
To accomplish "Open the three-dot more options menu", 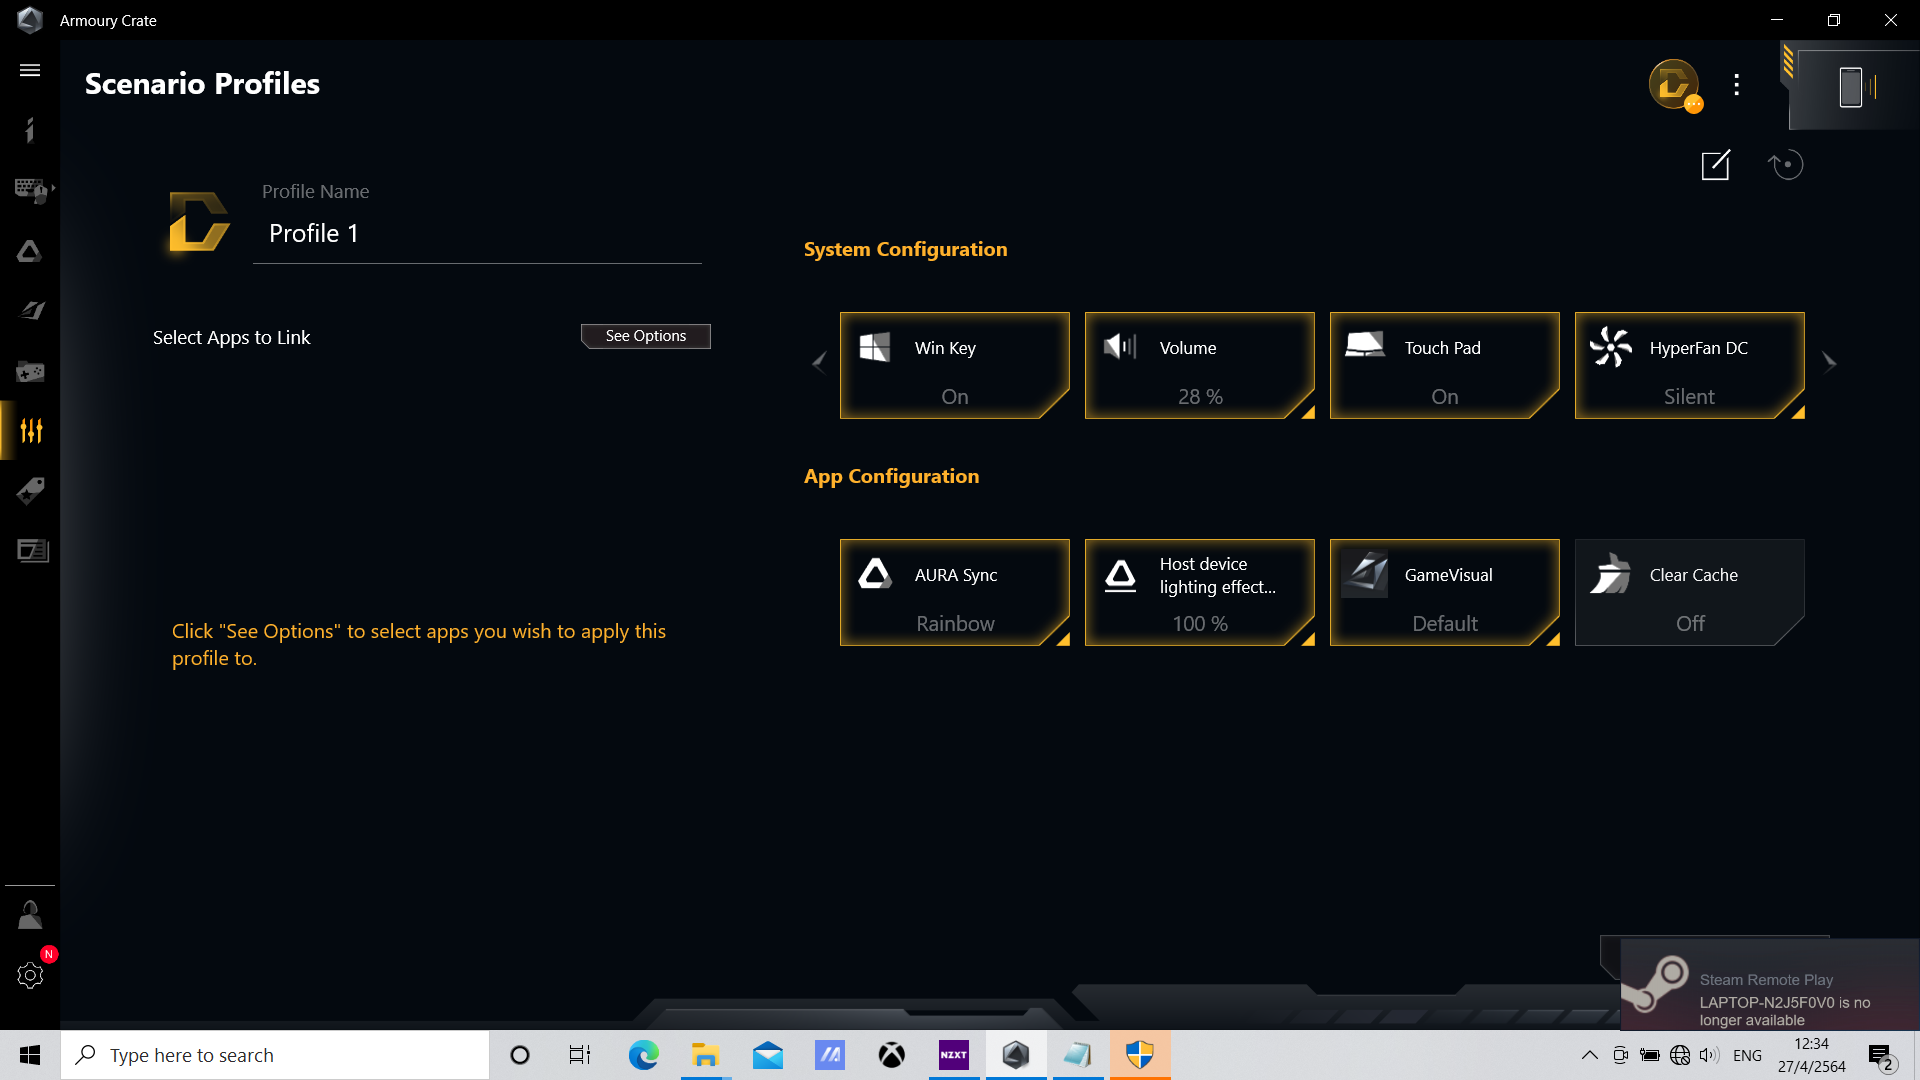I will [1737, 85].
